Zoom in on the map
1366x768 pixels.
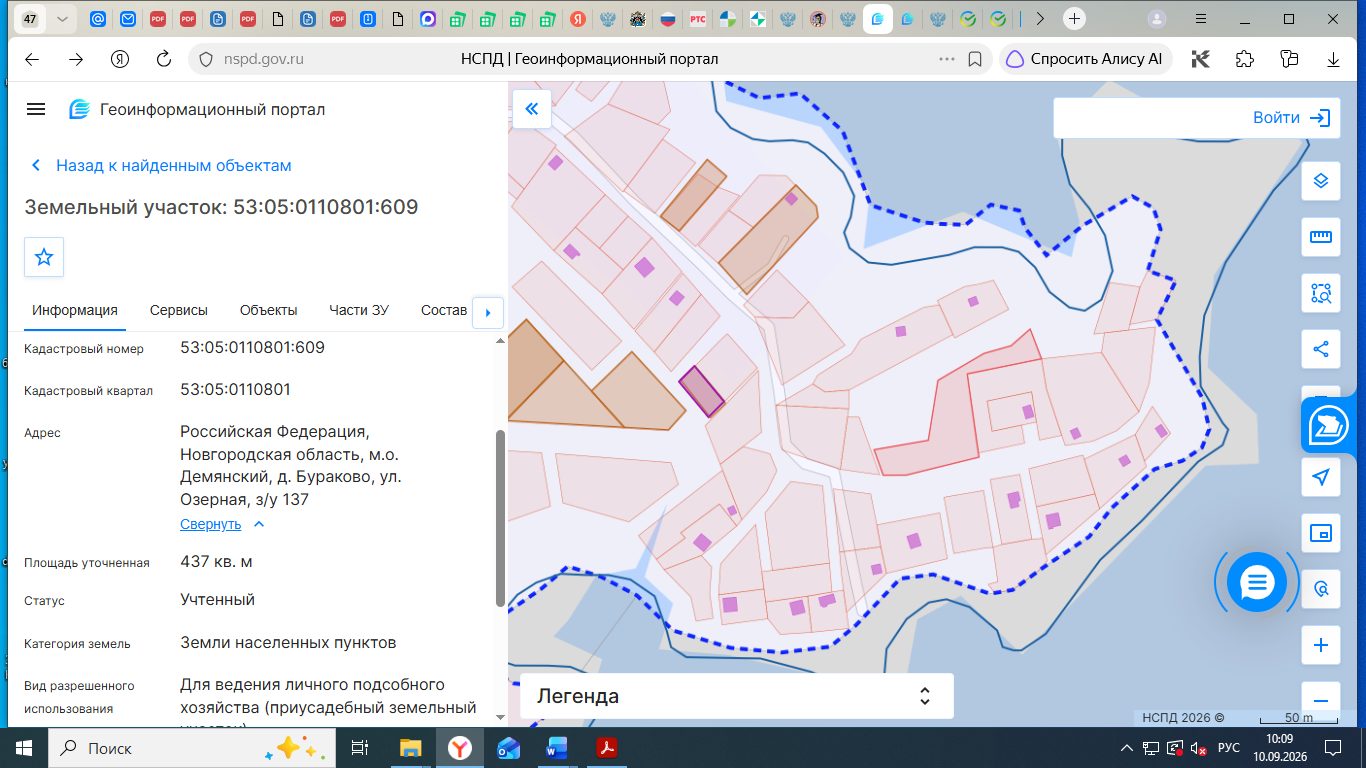click(x=1320, y=645)
